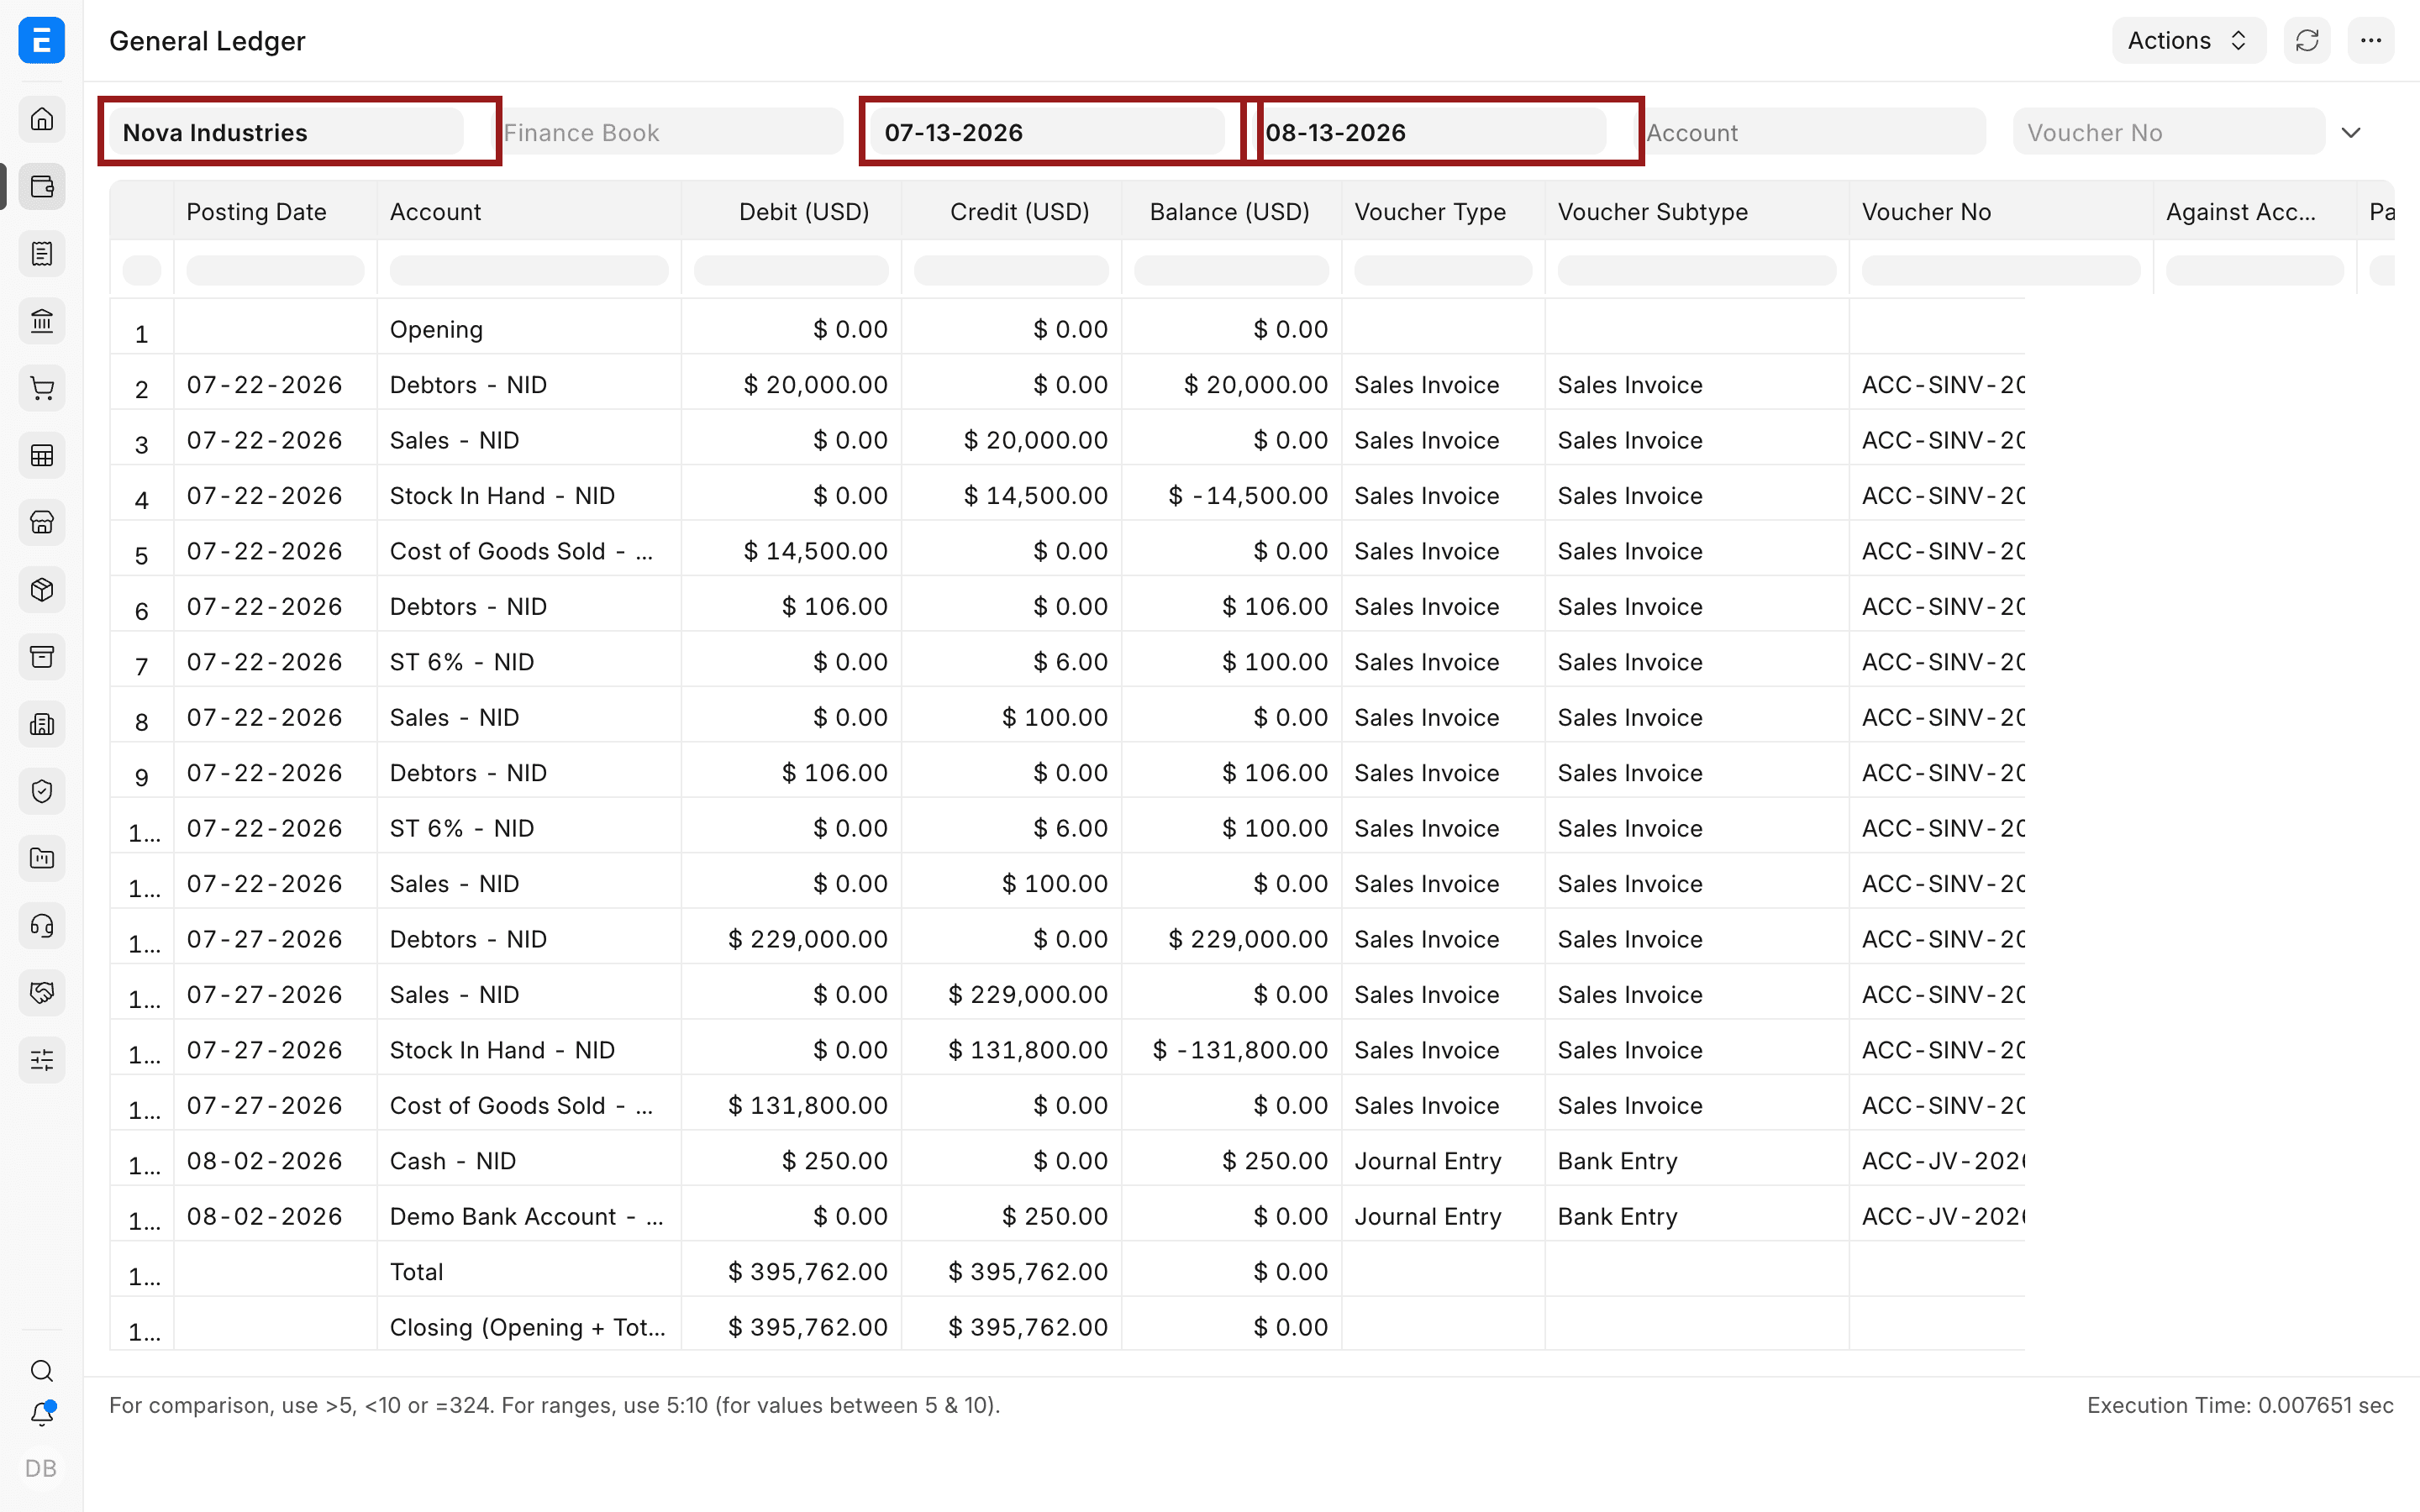Viewport: 2420px width, 1512px height.
Task: Open the 08-13-2026 to date field
Action: coord(1430,132)
